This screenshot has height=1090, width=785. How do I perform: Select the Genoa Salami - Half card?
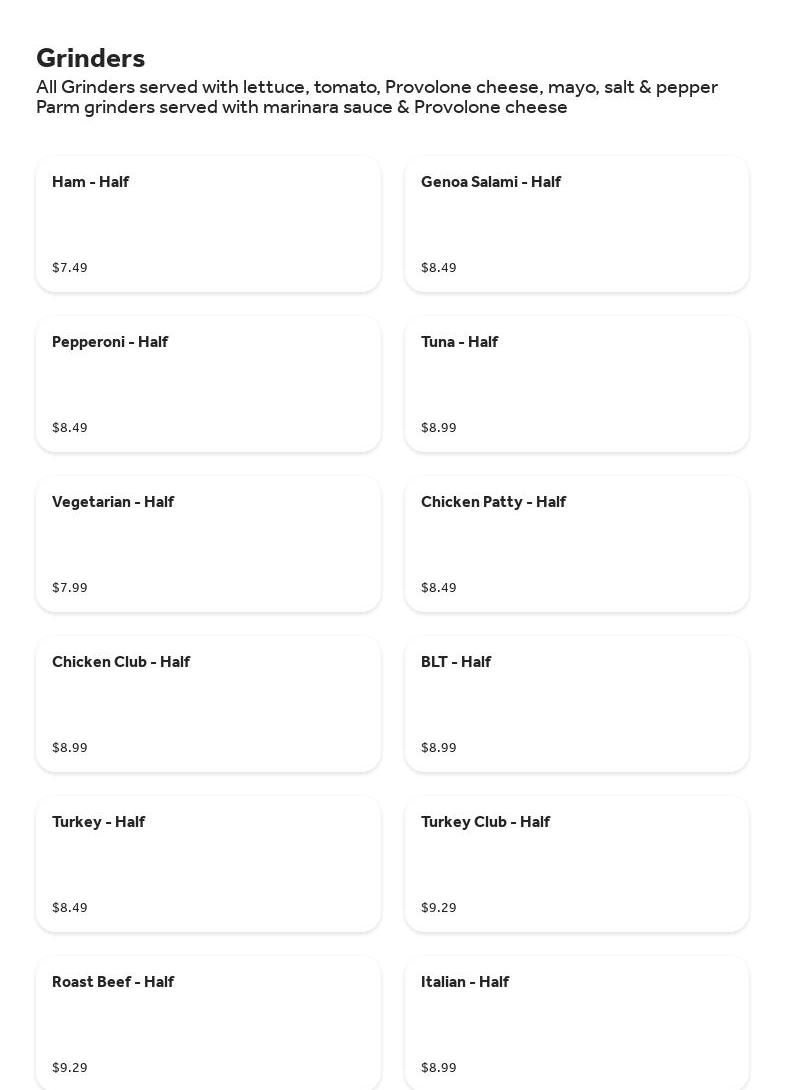tap(576, 223)
